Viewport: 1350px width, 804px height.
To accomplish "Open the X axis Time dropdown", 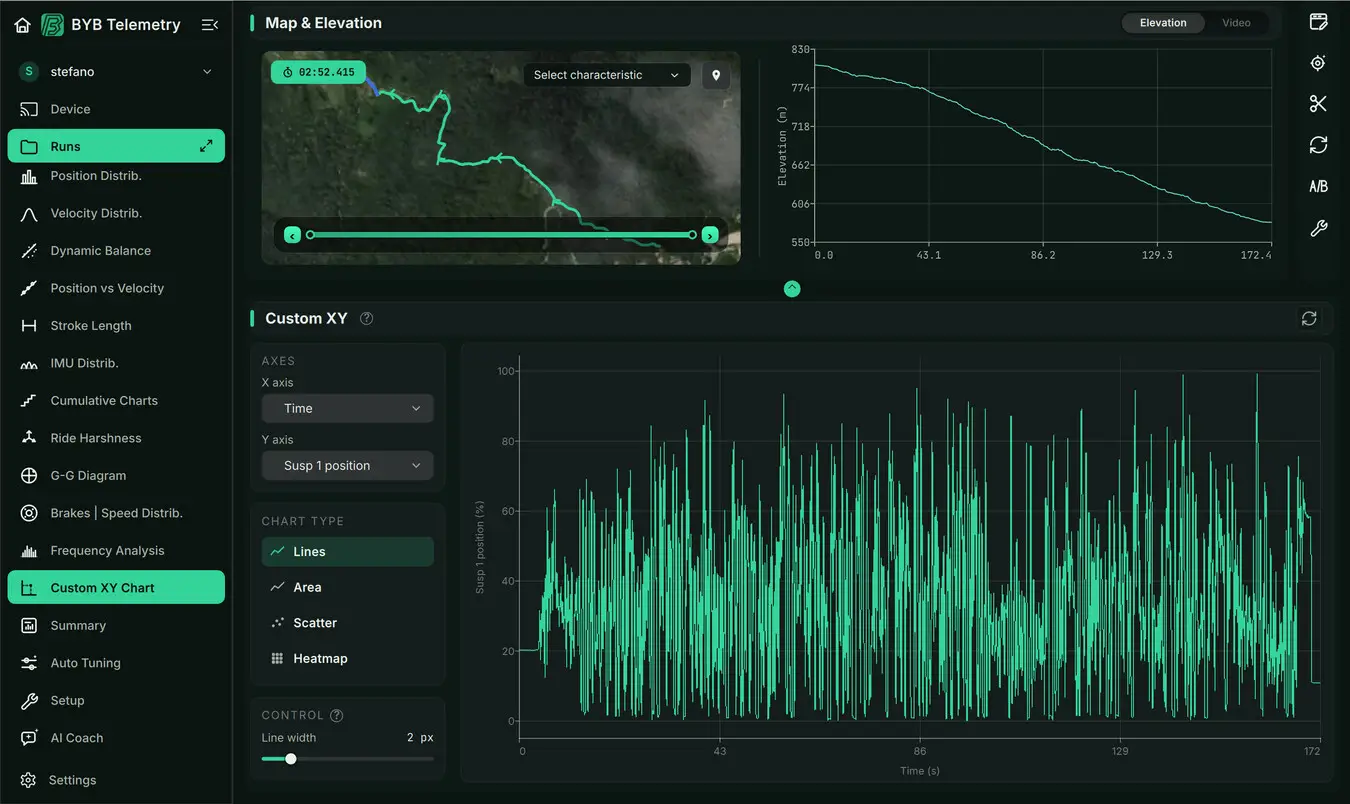I will tap(348, 408).
